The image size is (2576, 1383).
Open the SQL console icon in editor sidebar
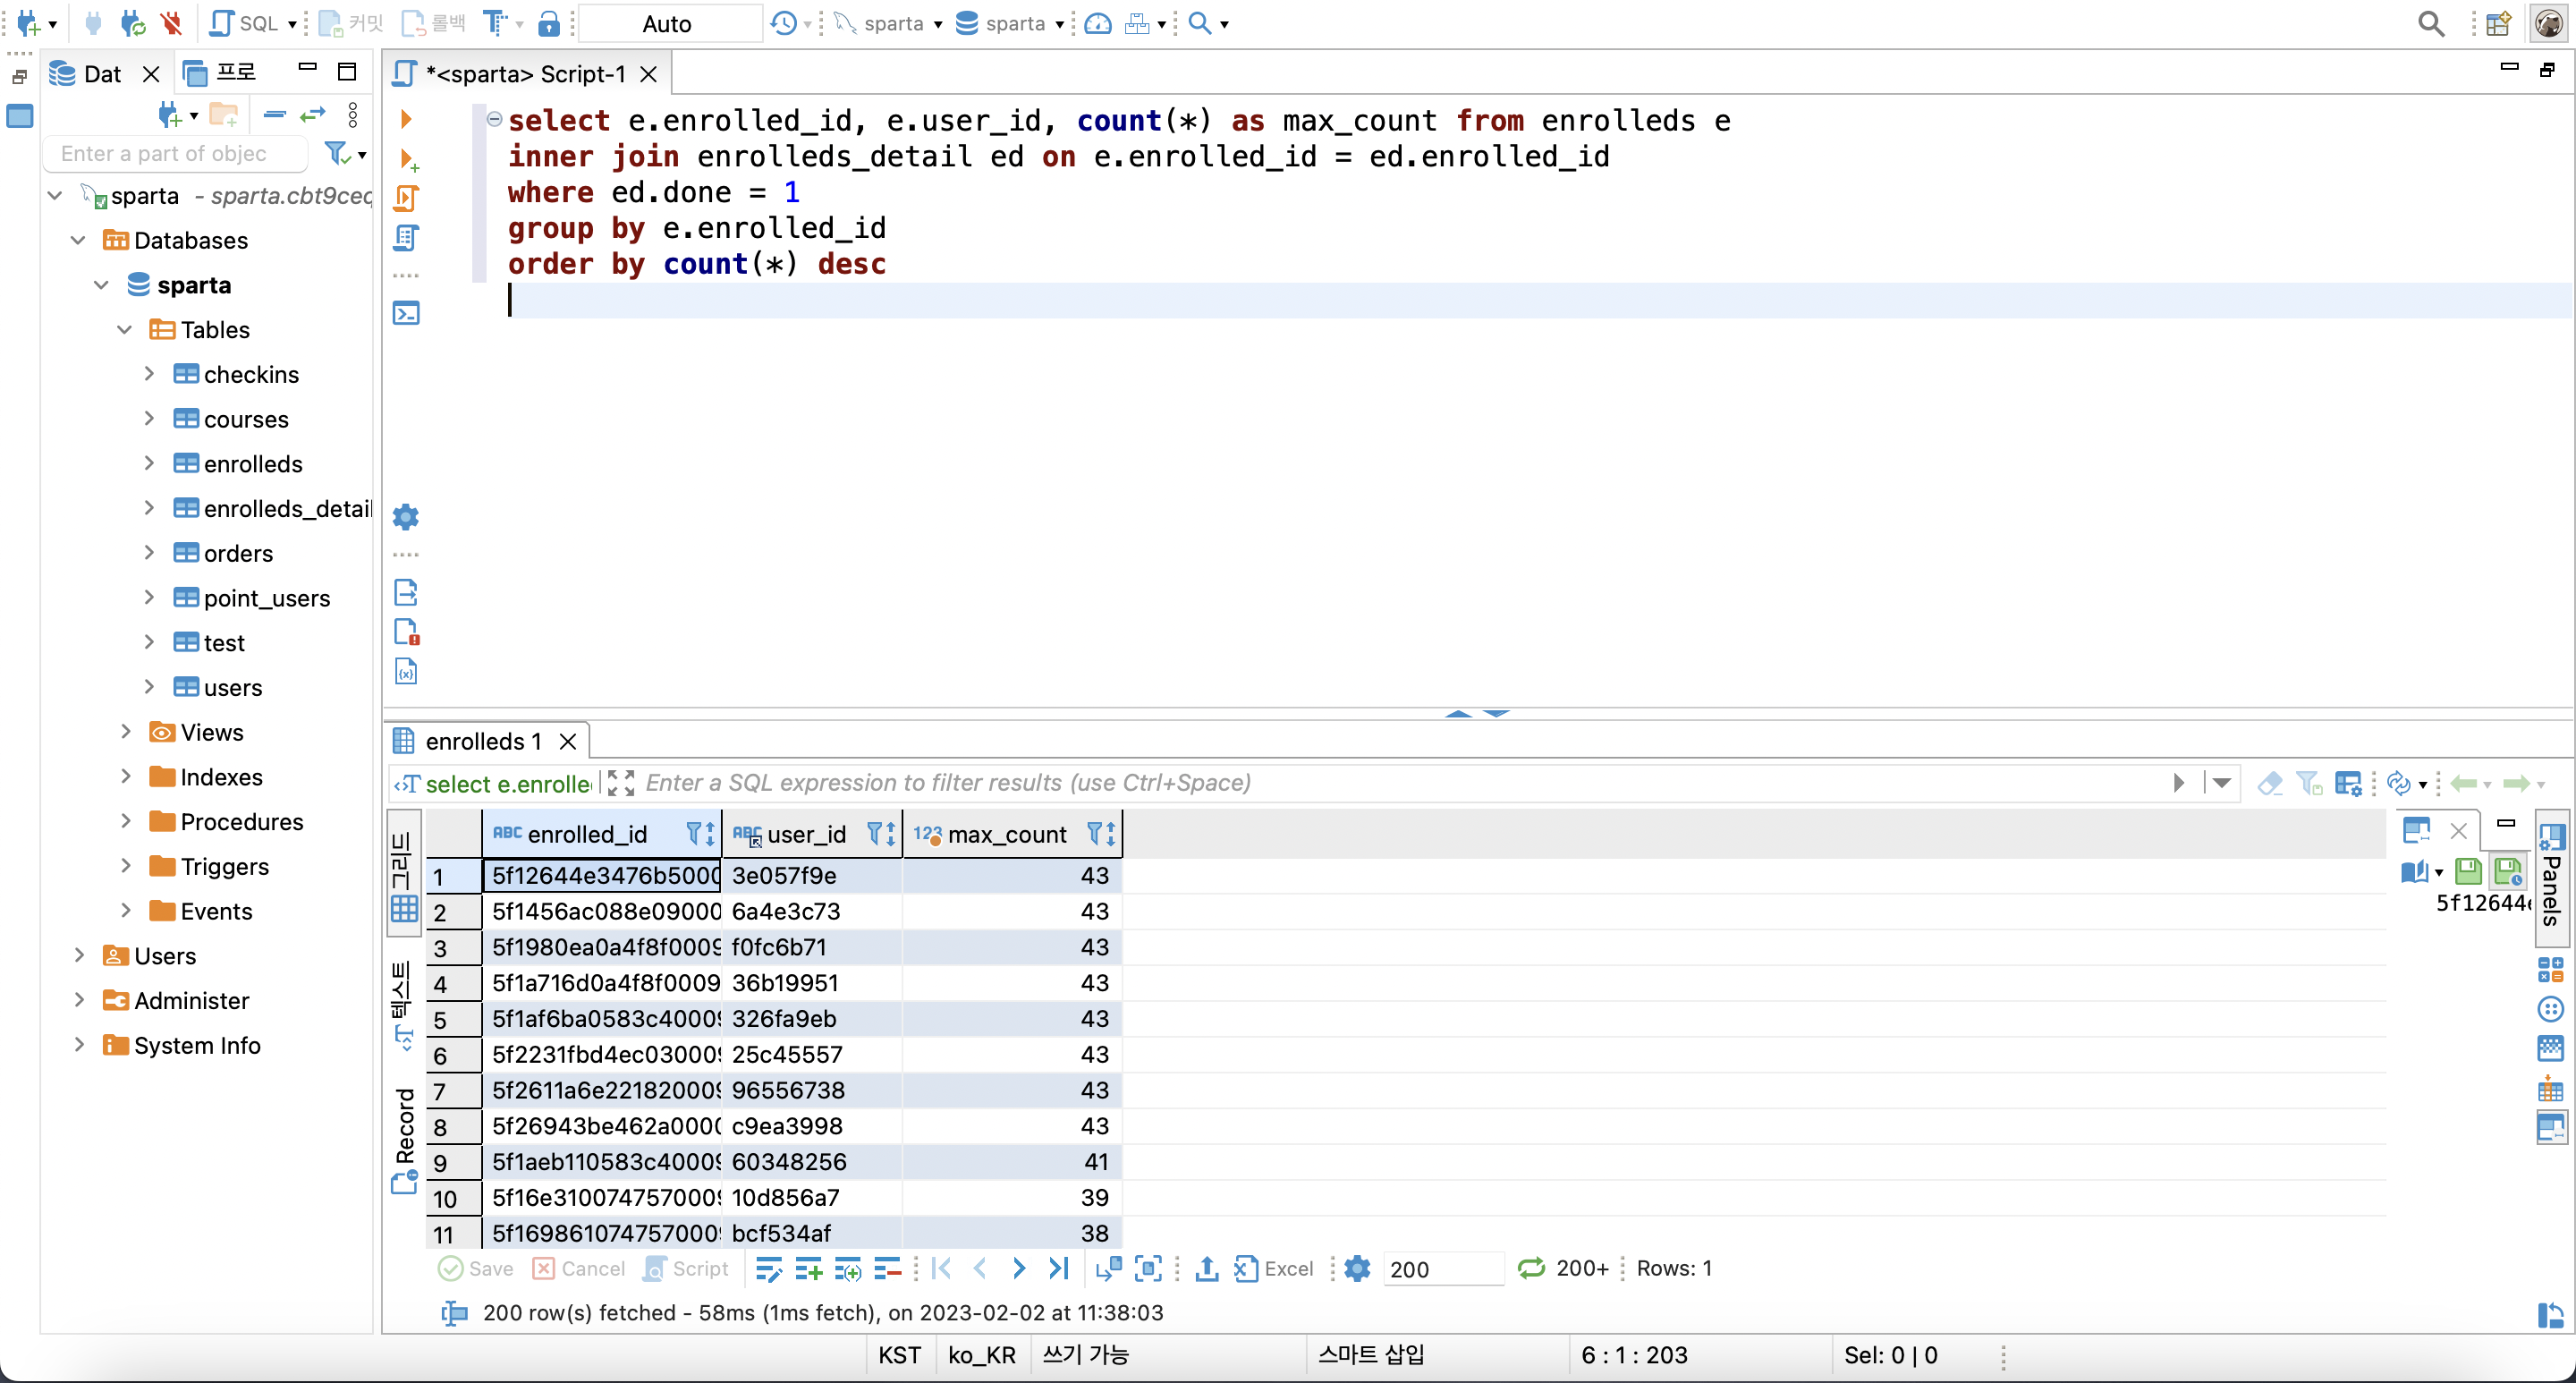click(406, 314)
